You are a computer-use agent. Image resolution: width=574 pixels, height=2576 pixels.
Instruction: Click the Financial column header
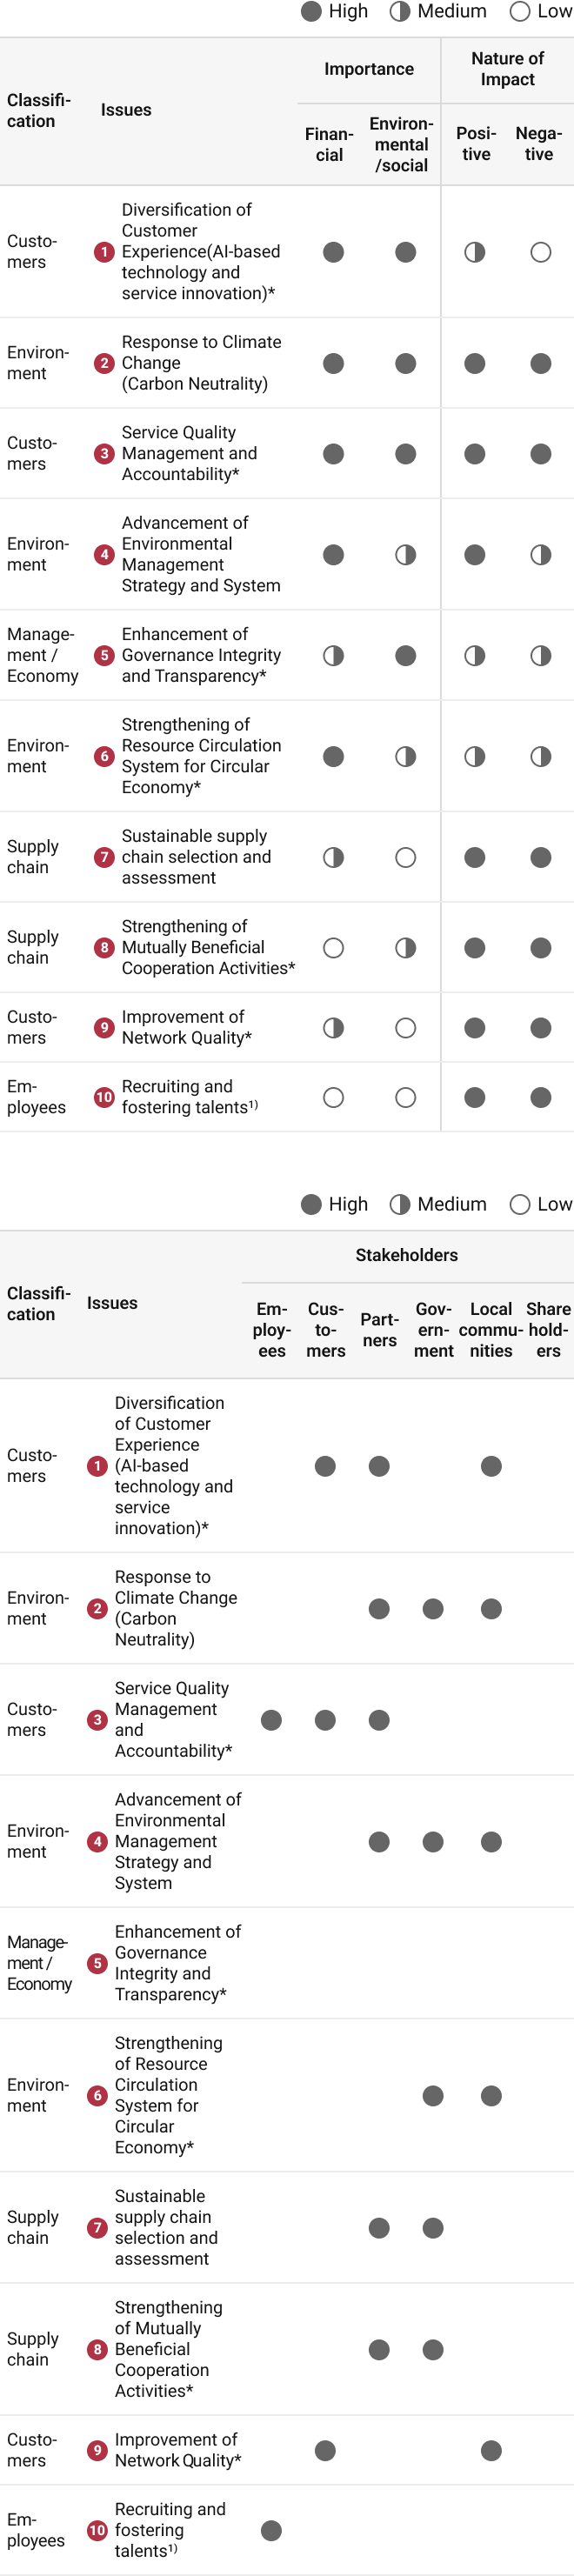329,144
